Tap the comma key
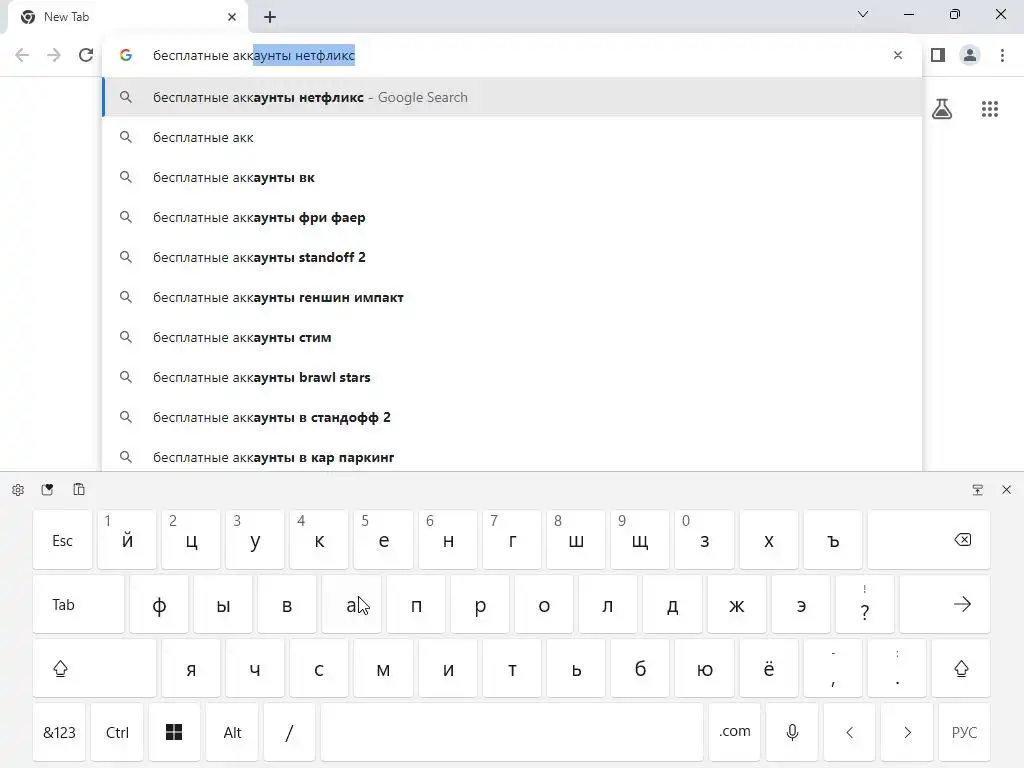Viewport: 1024px width, 768px height. pyautogui.click(x=833, y=669)
